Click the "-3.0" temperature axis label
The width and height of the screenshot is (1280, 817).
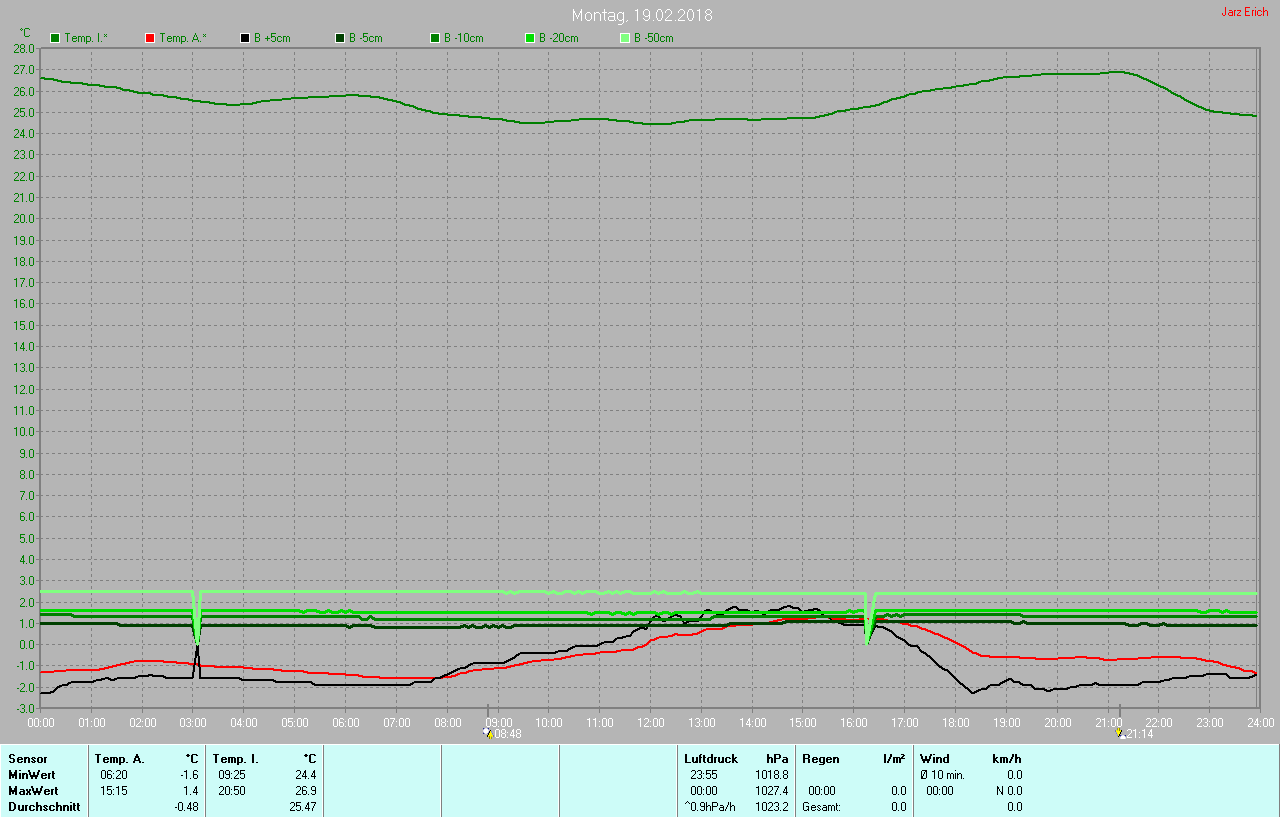coord(25,709)
